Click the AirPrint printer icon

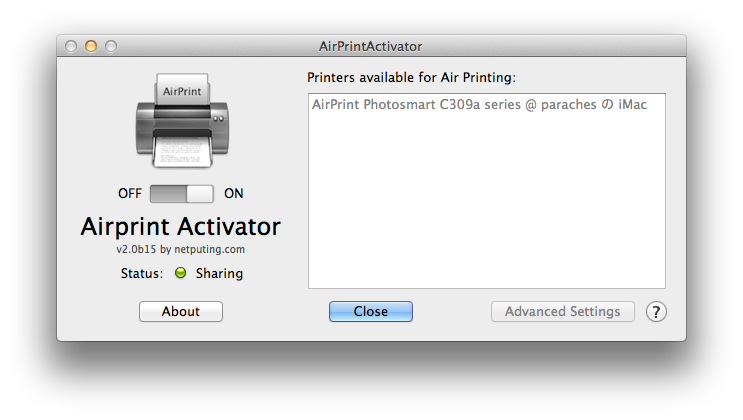[x=182, y=120]
